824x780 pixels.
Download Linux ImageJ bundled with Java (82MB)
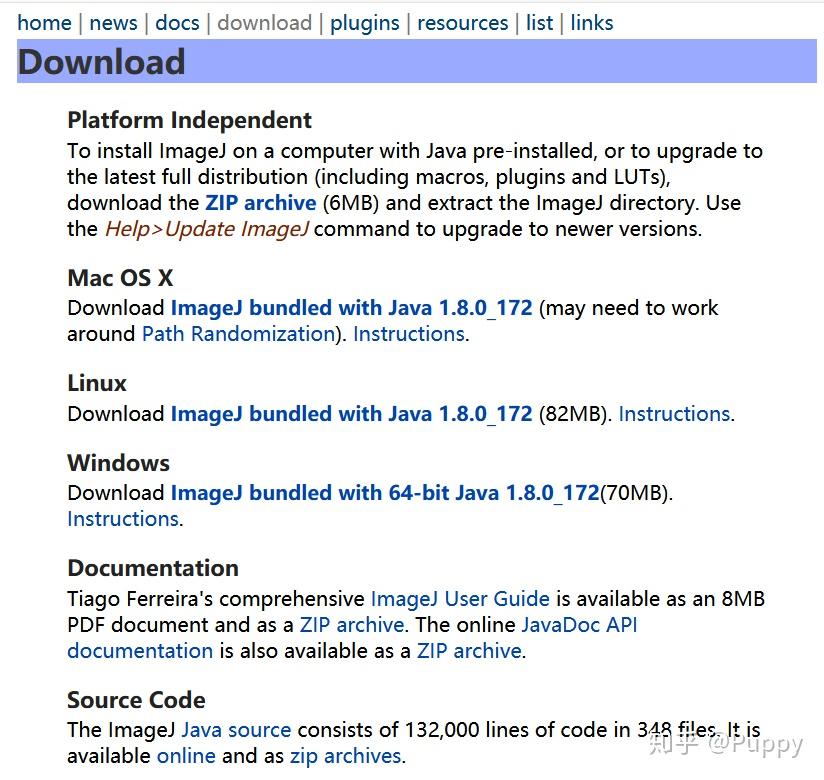tap(351, 414)
